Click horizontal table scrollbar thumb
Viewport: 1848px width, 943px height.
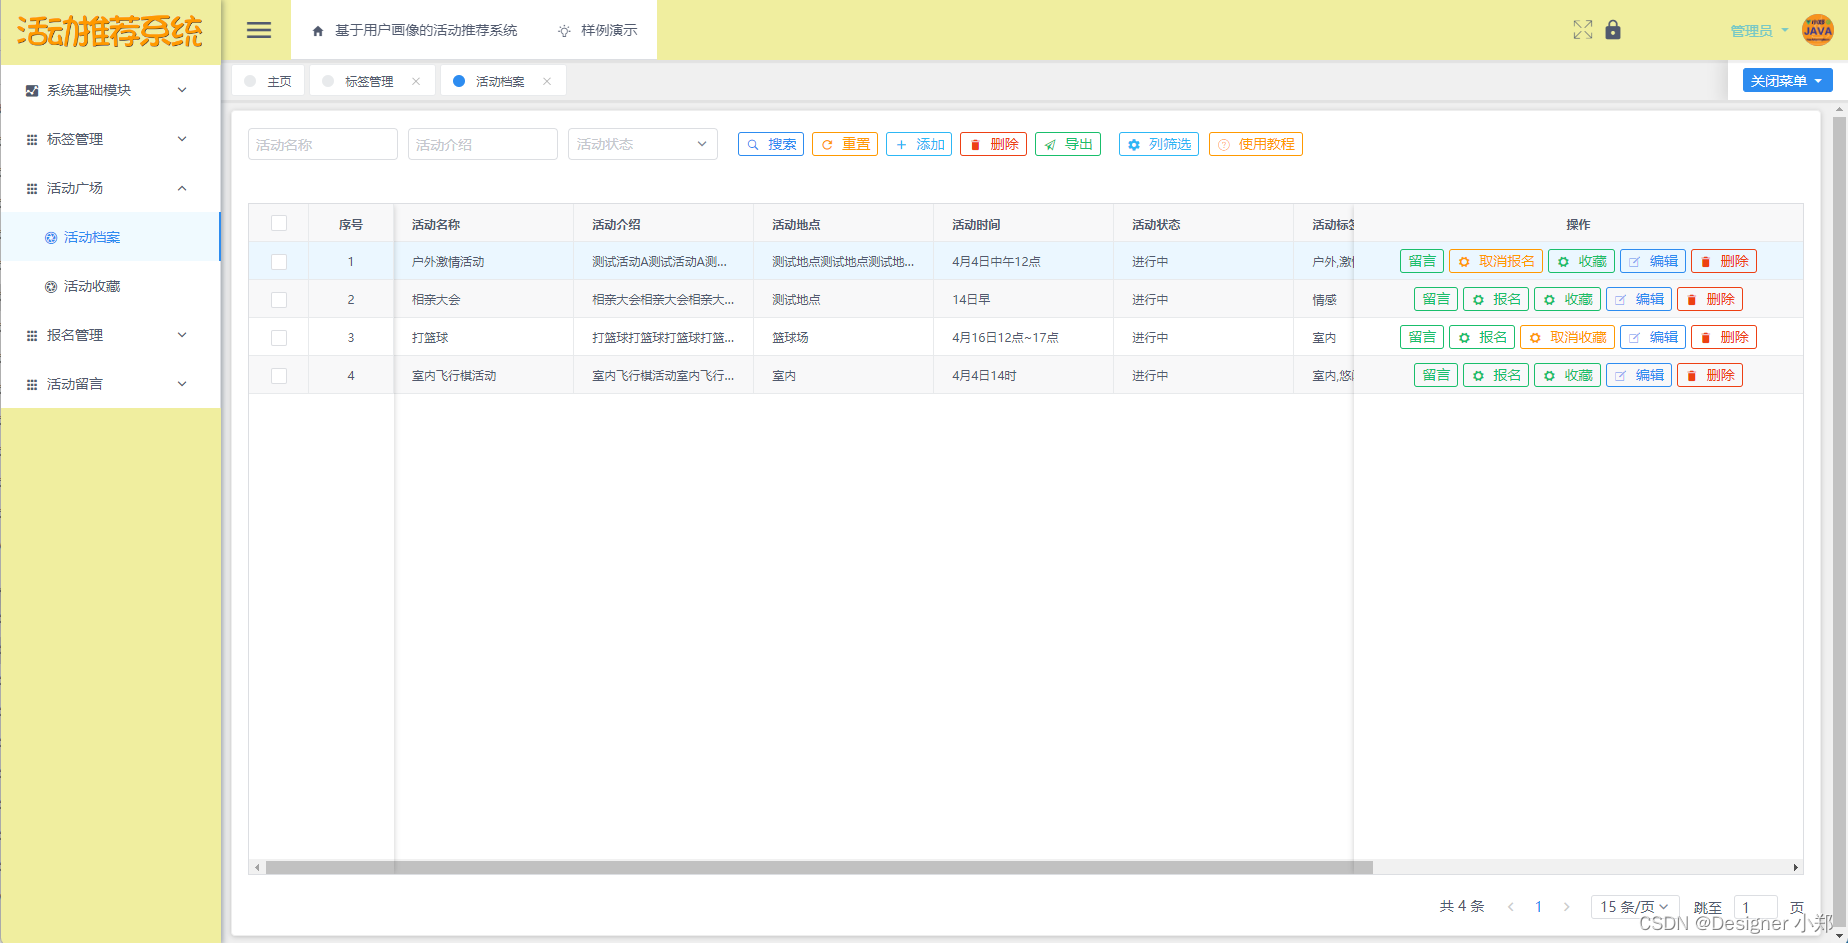tap(819, 867)
